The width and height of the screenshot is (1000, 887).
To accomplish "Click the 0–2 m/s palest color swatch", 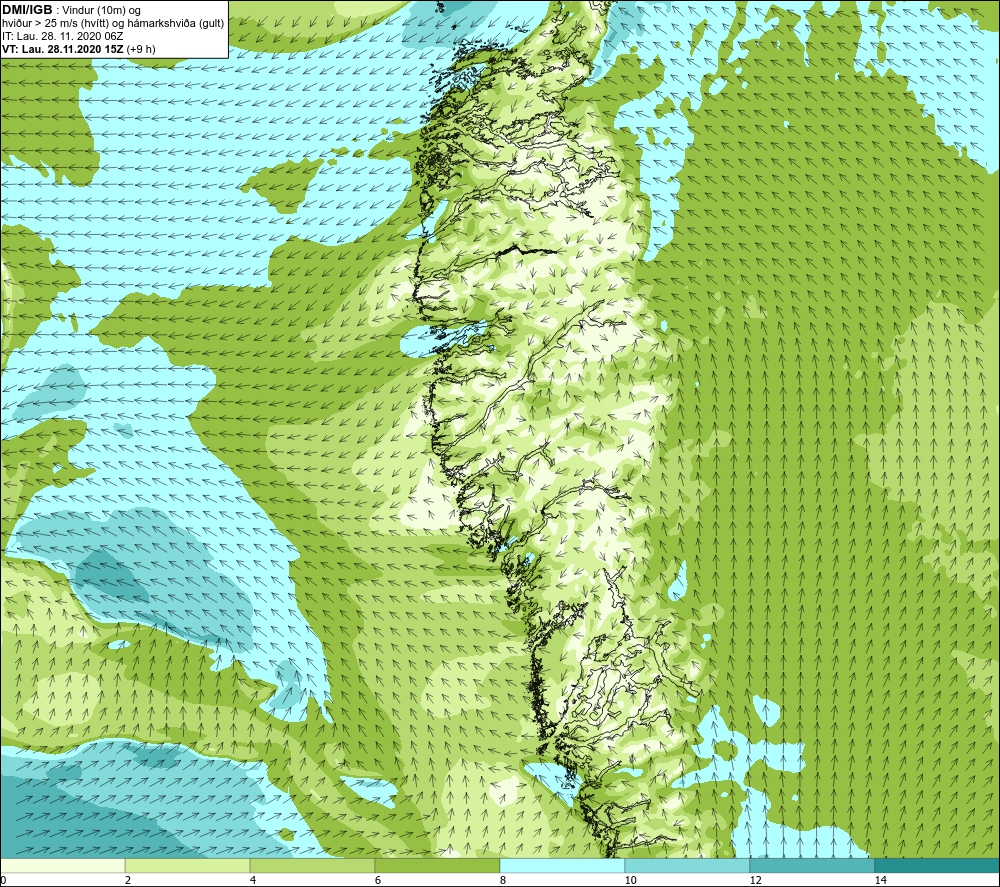I will tap(62, 866).
